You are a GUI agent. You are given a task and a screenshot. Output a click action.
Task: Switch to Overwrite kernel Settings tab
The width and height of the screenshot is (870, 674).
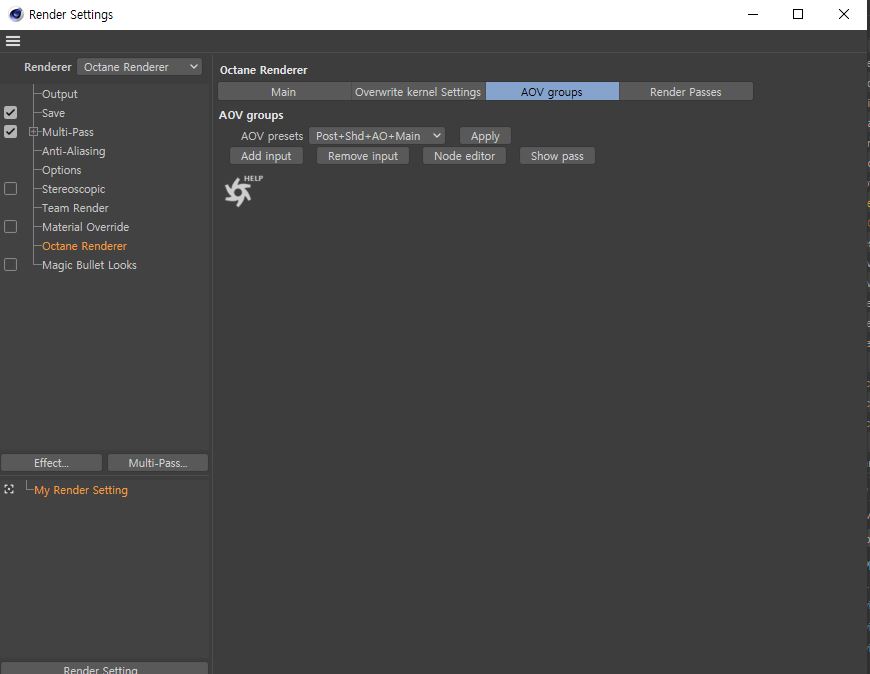pos(418,92)
